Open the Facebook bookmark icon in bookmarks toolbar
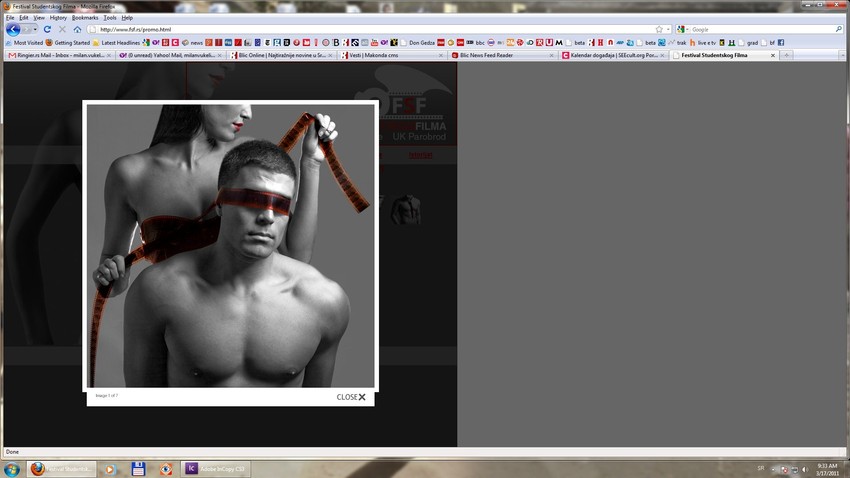Image resolution: width=850 pixels, height=478 pixels. [x=781, y=43]
